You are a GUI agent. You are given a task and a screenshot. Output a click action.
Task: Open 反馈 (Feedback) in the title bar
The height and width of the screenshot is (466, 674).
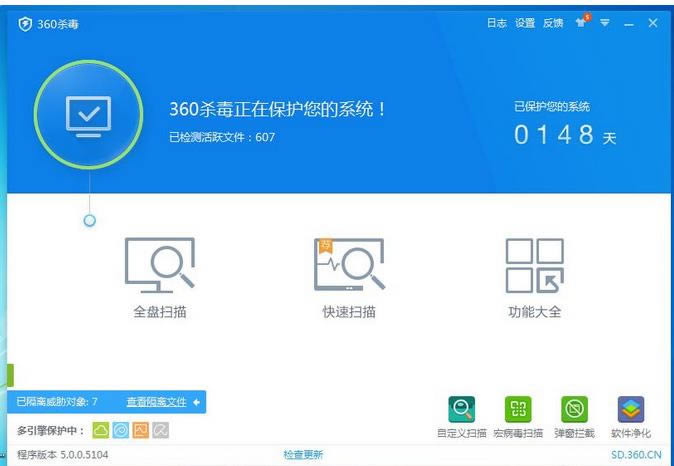[553, 24]
